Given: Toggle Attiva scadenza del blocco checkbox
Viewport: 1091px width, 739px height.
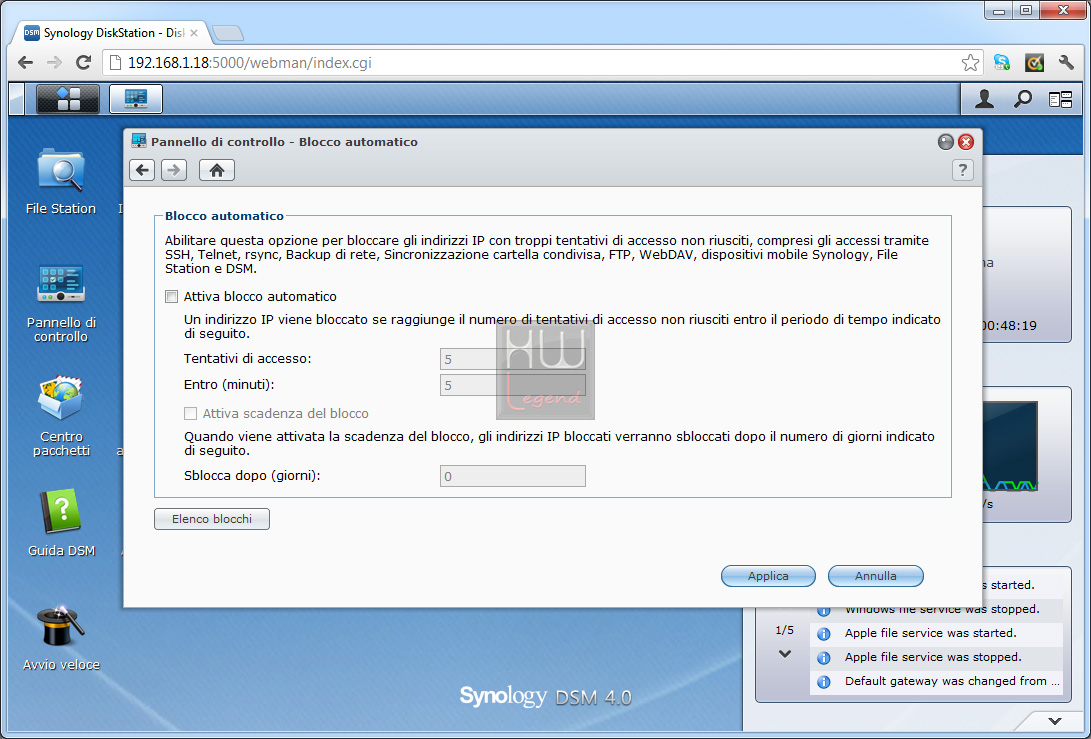Looking at the screenshot, I should point(190,413).
